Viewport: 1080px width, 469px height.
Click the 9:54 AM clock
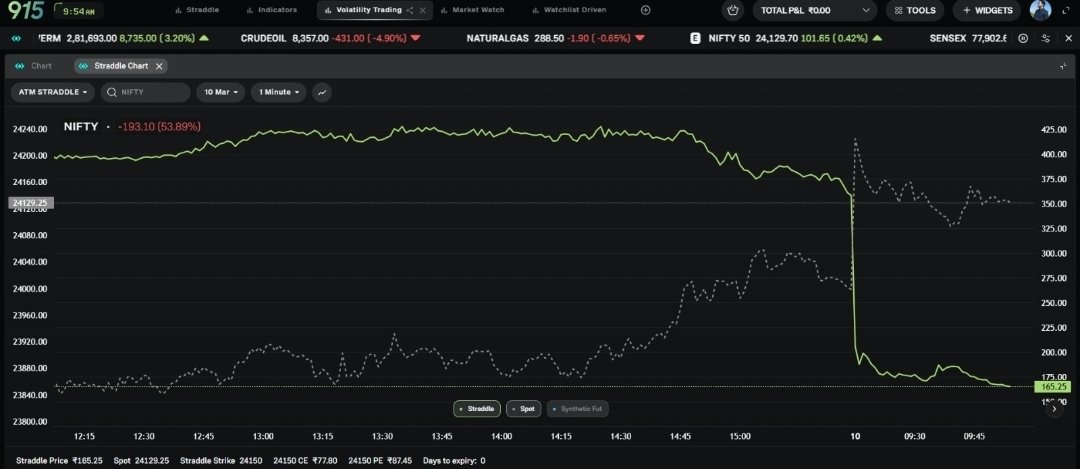point(79,11)
